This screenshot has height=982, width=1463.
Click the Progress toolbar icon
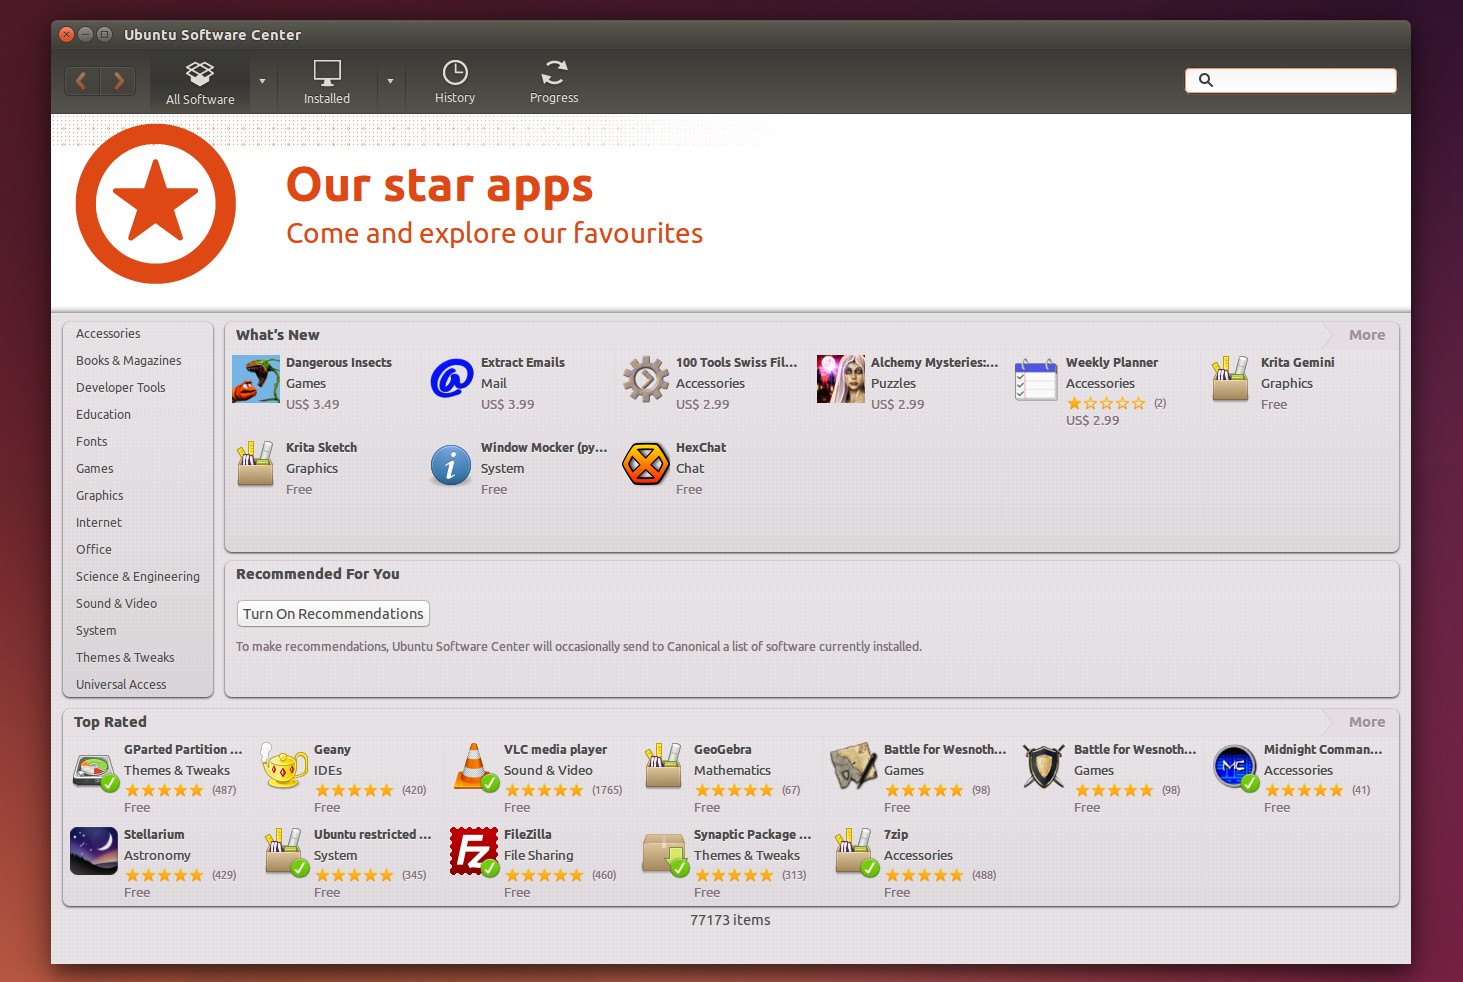click(x=553, y=80)
